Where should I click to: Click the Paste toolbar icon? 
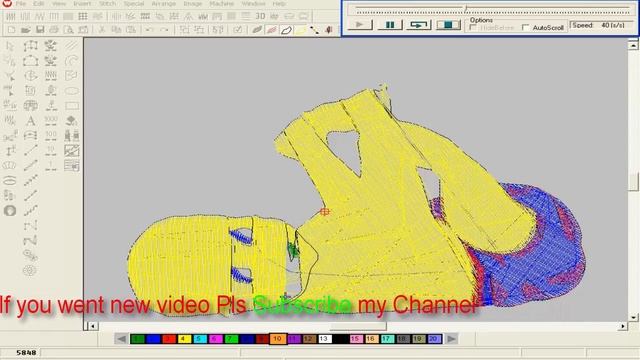[x=131, y=30]
